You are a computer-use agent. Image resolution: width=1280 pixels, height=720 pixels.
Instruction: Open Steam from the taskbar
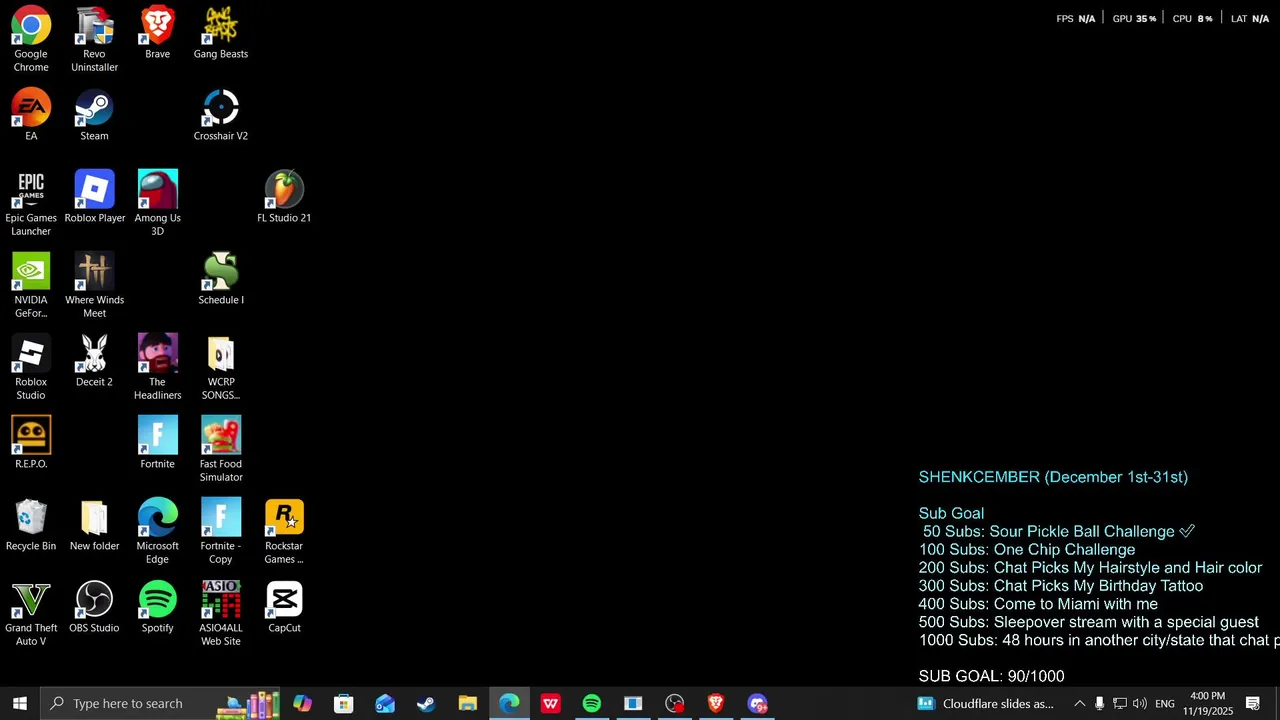coord(426,703)
